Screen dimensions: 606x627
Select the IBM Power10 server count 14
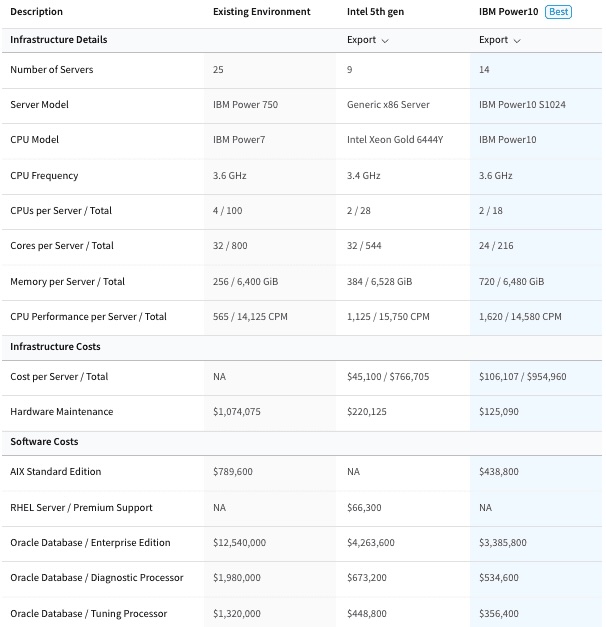pos(484,70)
